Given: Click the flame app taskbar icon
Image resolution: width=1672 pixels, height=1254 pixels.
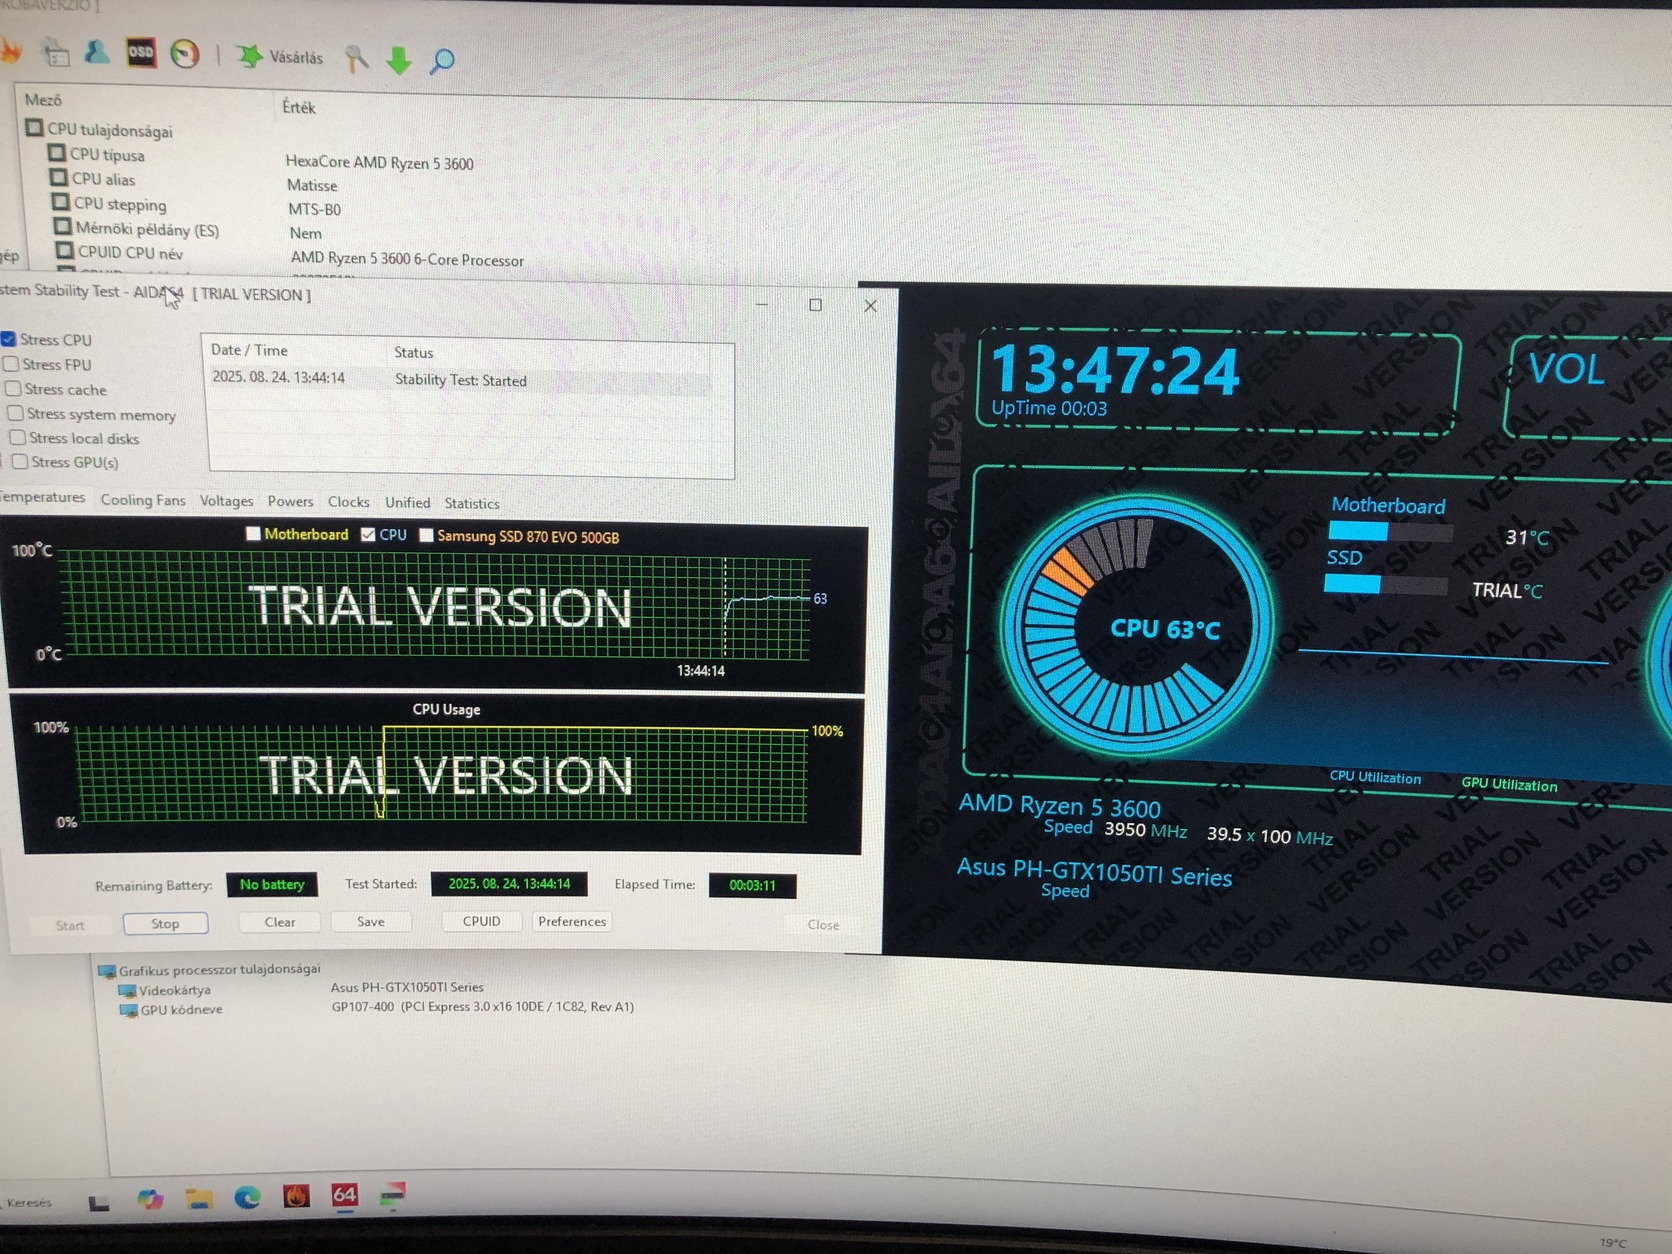Looking at the screenshot, I should pos(296,1196).
